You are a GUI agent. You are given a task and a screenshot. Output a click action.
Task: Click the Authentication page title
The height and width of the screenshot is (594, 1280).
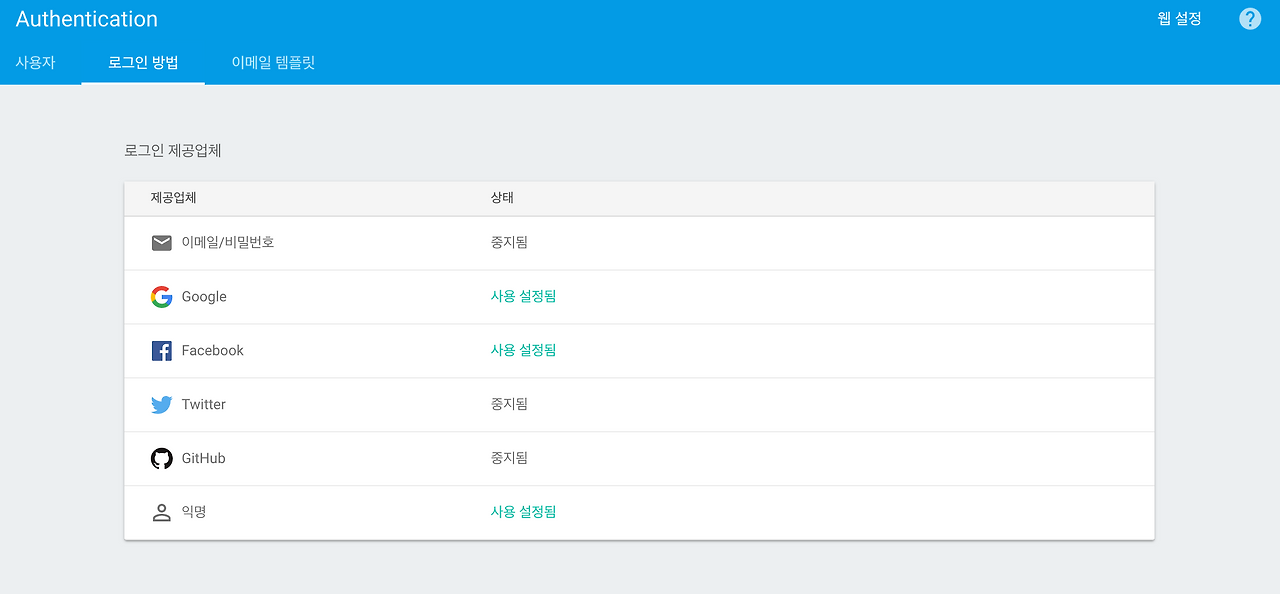[x=86, y=18]
